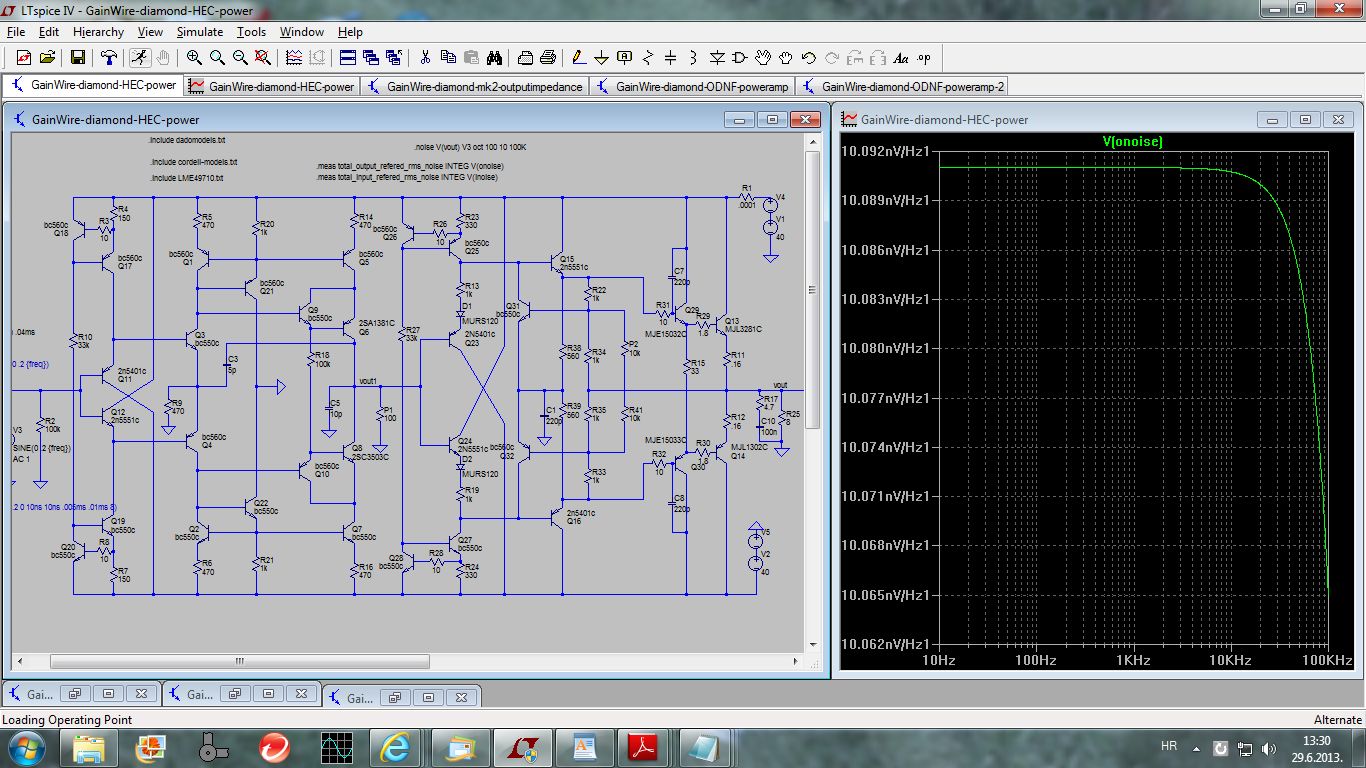Click the 10.092nV/Hz½ axis label
This screenshot has width=1366, height=768.
(x=884, y=151)
